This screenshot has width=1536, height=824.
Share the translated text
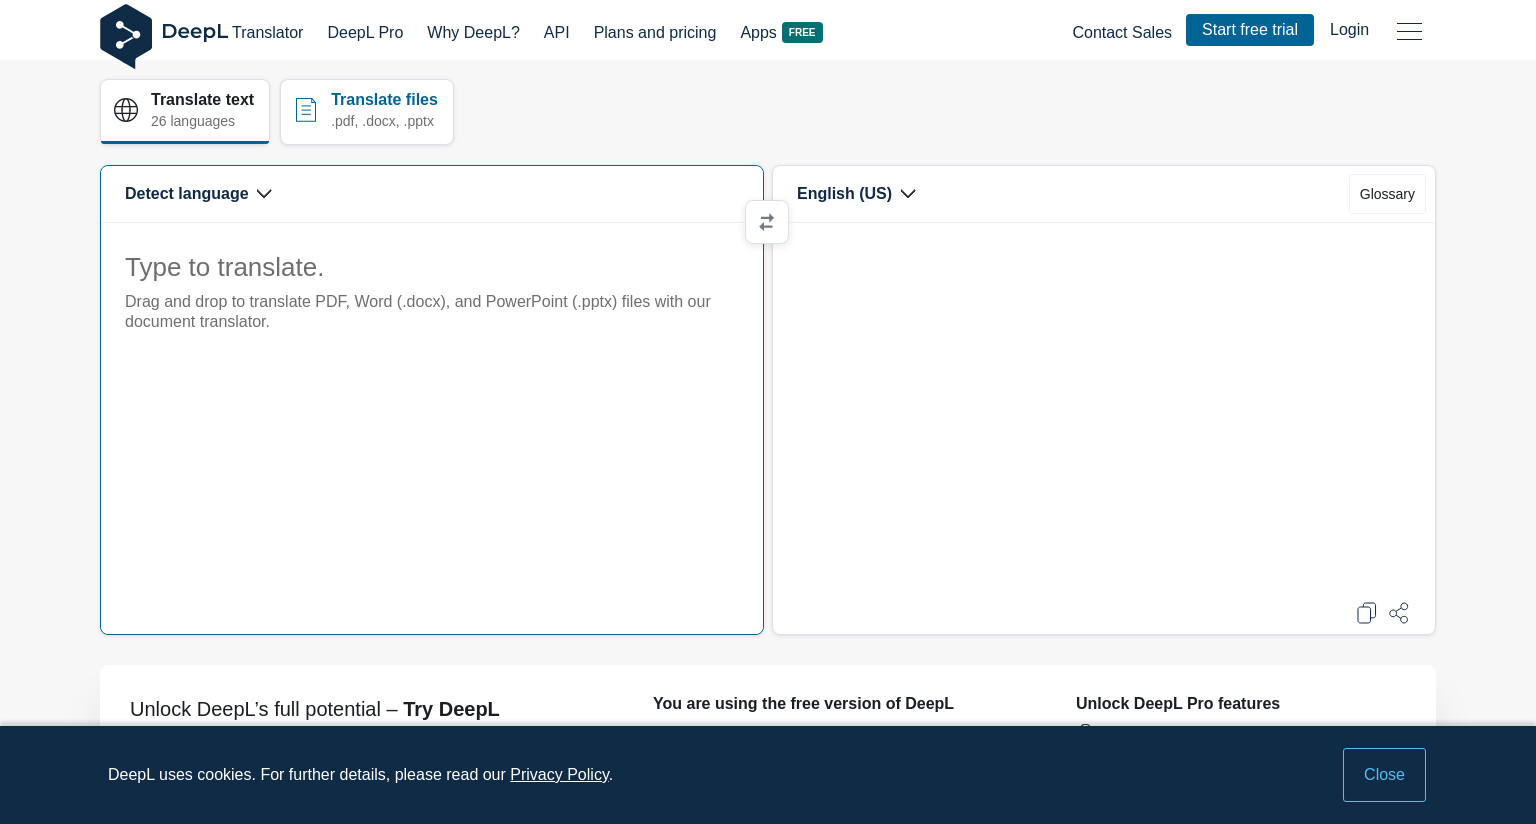click(1399, 613)
